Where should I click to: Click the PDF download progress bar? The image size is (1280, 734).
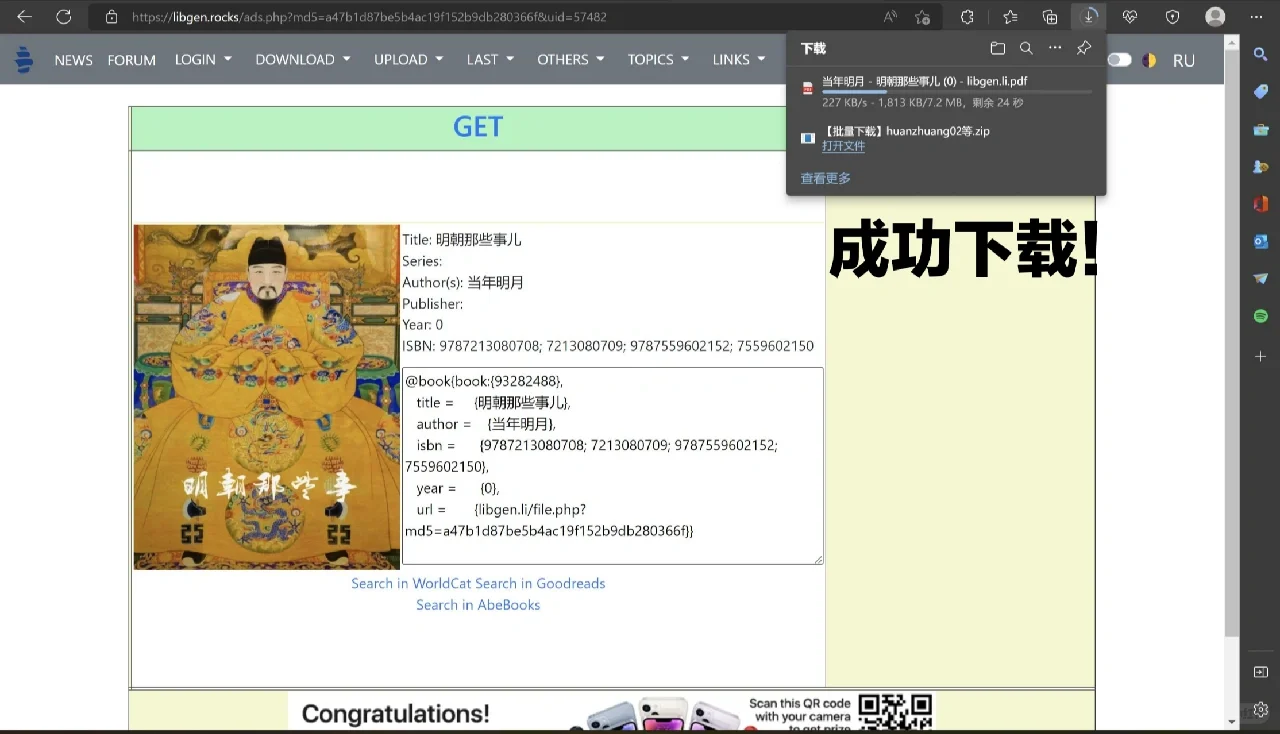(x=957, y=92)
